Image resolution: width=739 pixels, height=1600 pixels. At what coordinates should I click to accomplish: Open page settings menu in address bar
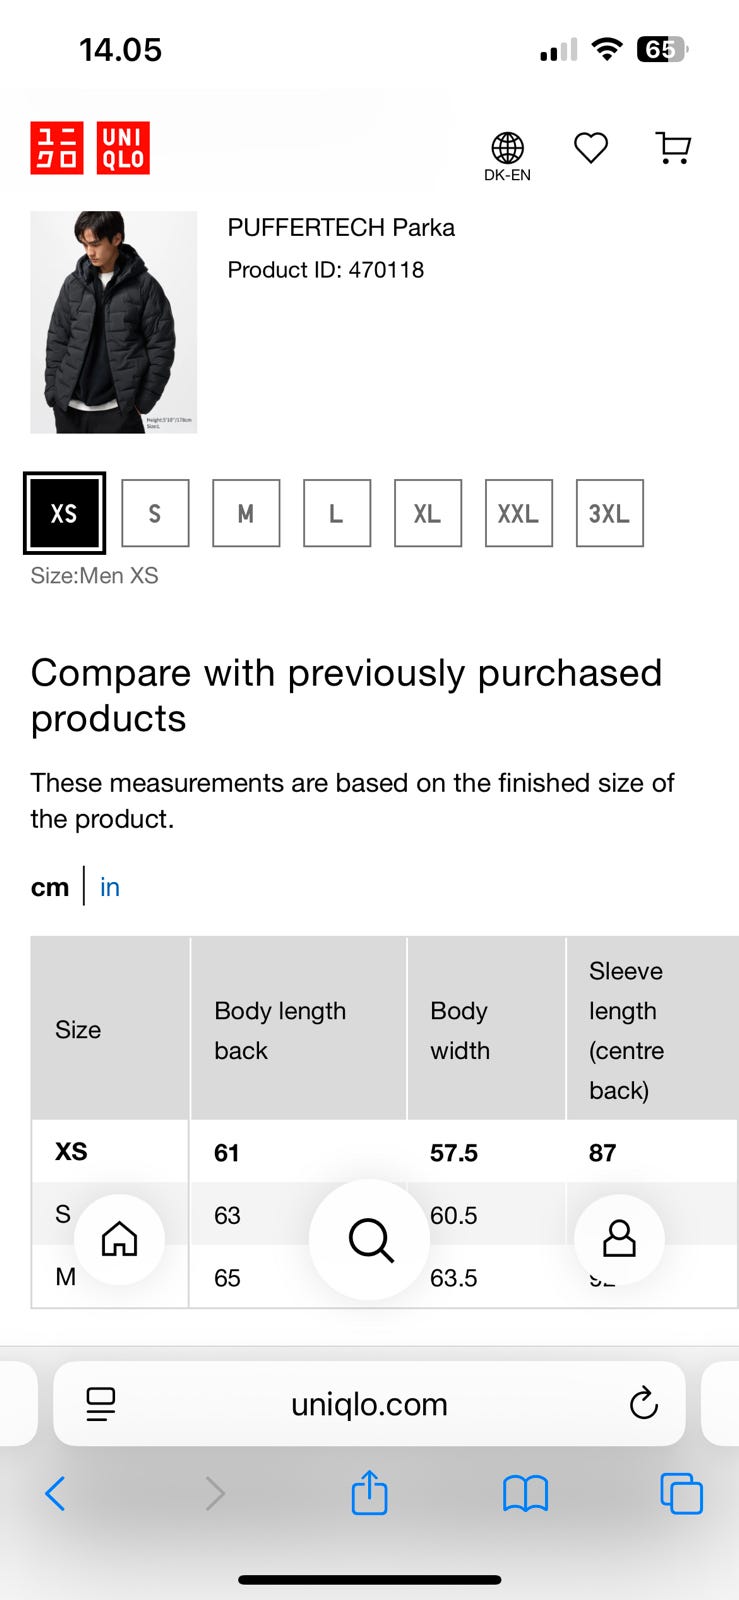(101, 1404)
